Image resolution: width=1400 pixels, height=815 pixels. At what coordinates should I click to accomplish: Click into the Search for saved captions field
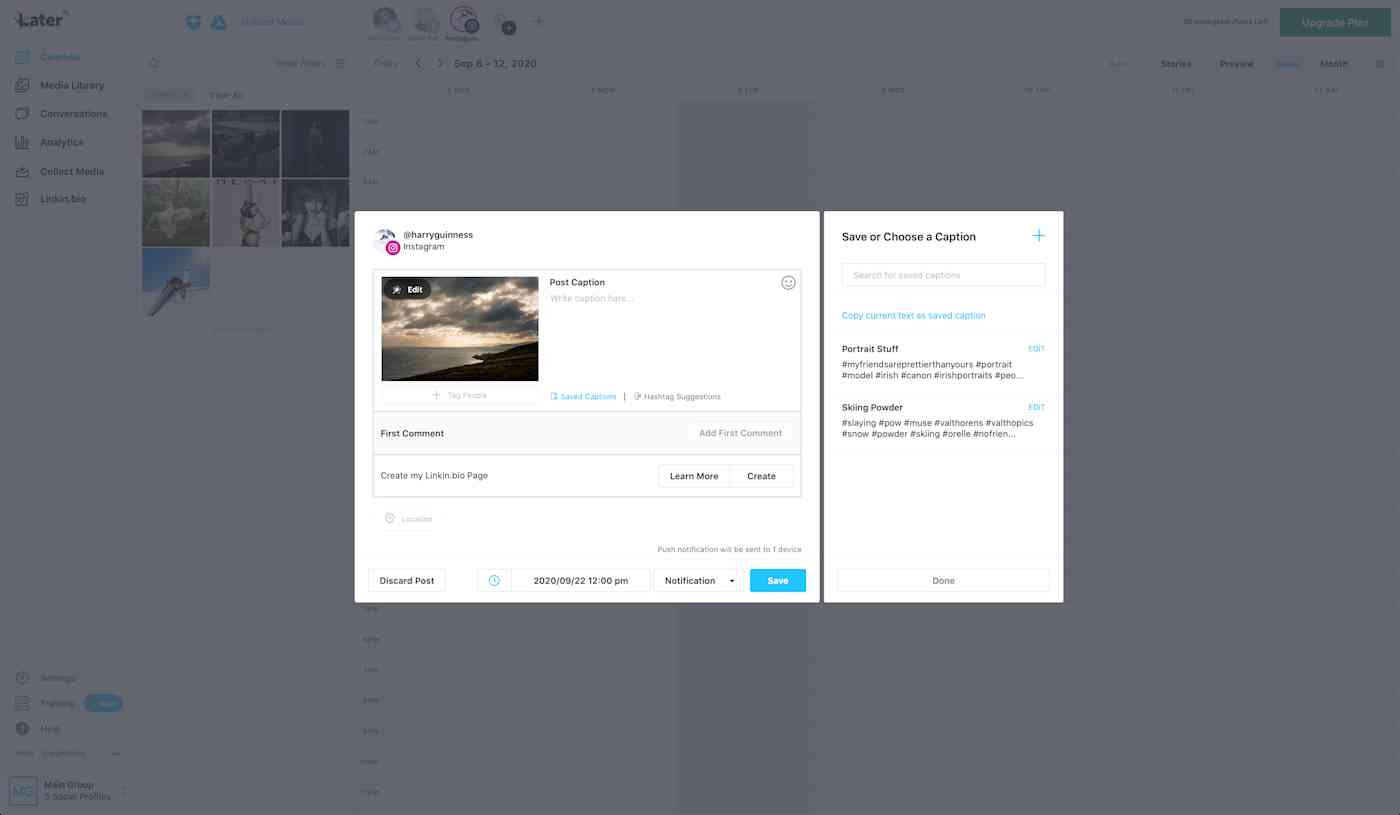tap(943, 275)
